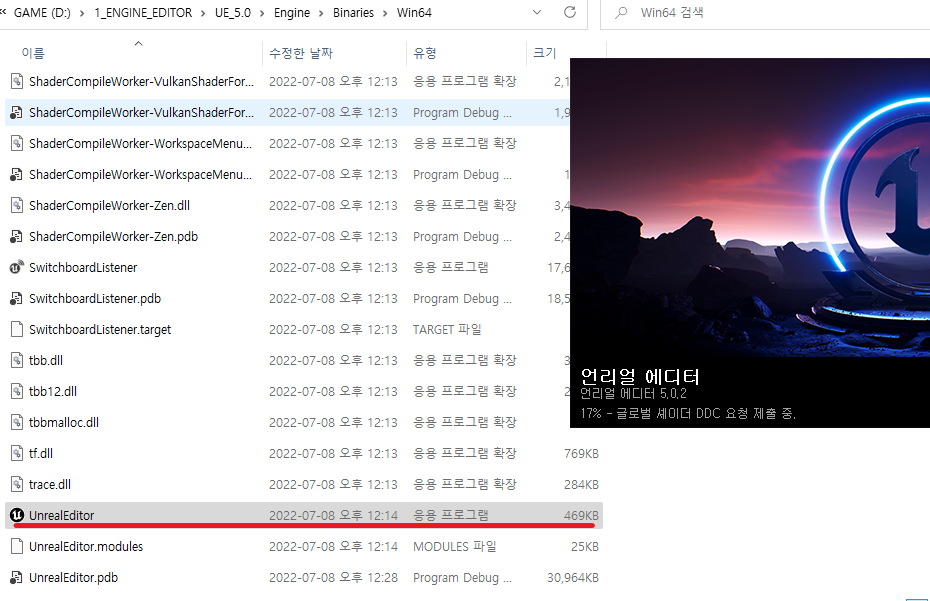930x601 pixels.
Task: Click the SwitchboardListener application icon
Action: (17, 268)
